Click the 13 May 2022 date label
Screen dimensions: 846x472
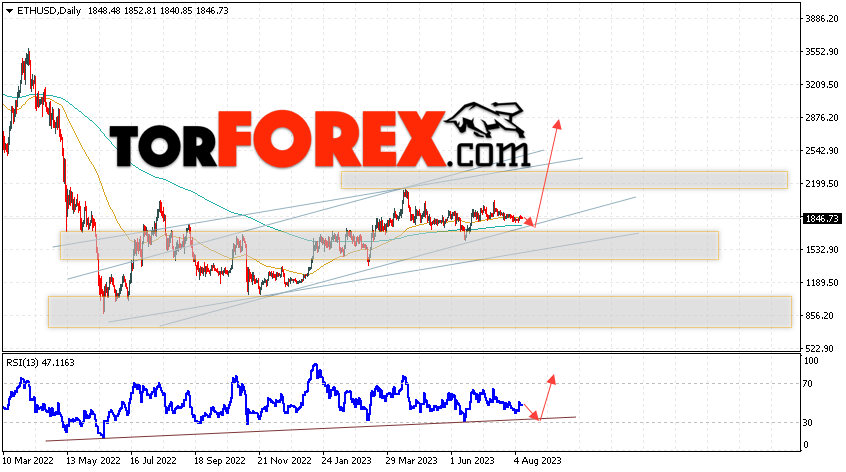coord(93,461)
